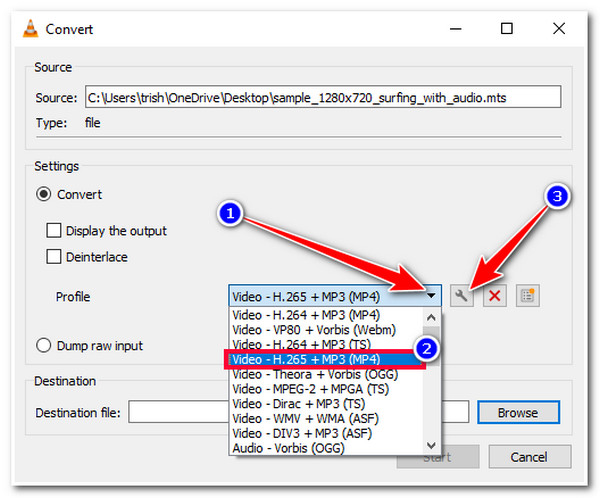600x498 pixels.
Task: Collapse the Profile dropdown arrow
Action: [x=431, y=296]
